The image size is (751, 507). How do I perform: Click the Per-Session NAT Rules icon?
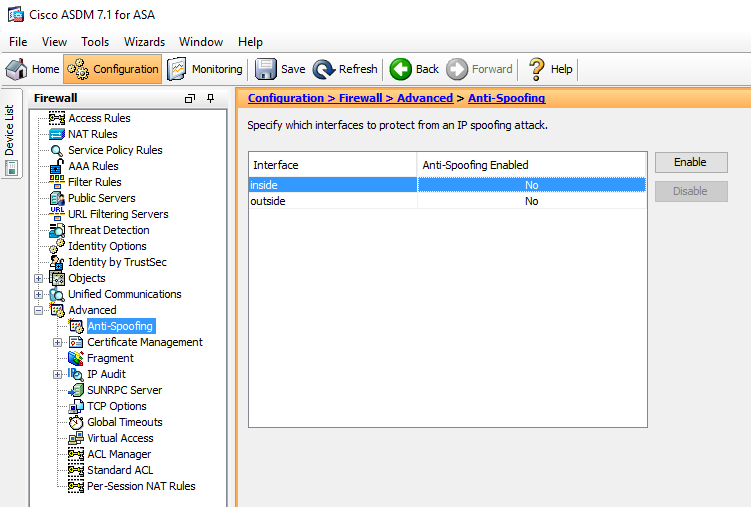pyautogui.click(x=76, y=486)
